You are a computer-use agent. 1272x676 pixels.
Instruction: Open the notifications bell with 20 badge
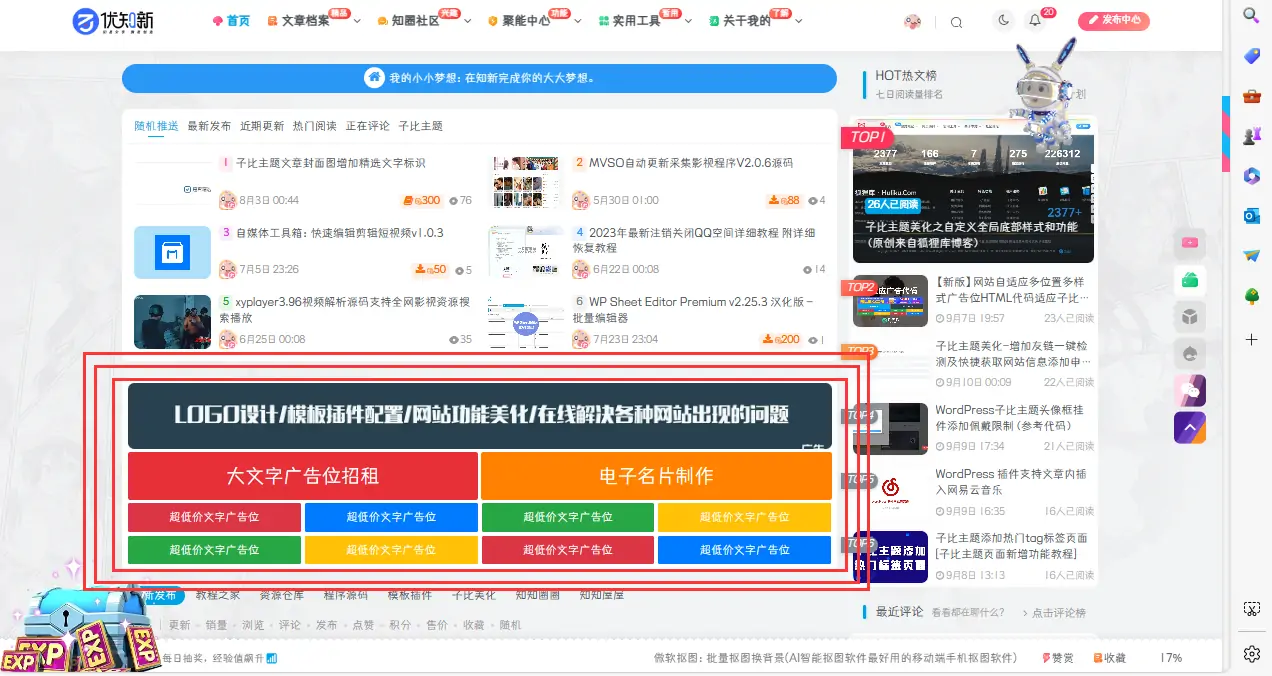click(x=1035, y=20)
